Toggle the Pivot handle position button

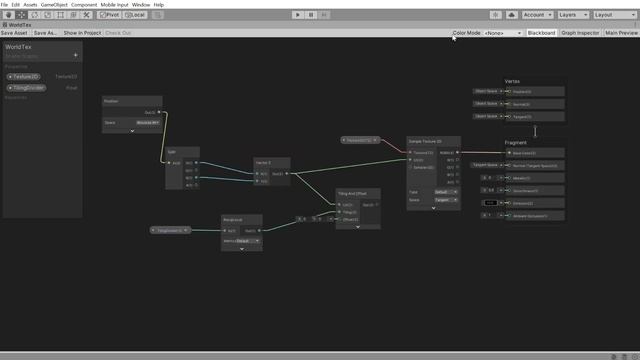pyautogui.click(x=109, y=15)
